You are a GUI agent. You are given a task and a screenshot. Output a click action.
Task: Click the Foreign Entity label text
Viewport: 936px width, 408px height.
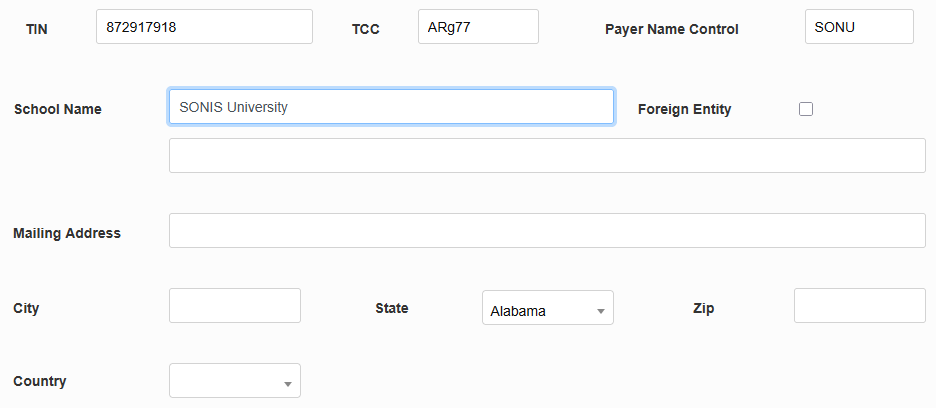pos(685,109)
